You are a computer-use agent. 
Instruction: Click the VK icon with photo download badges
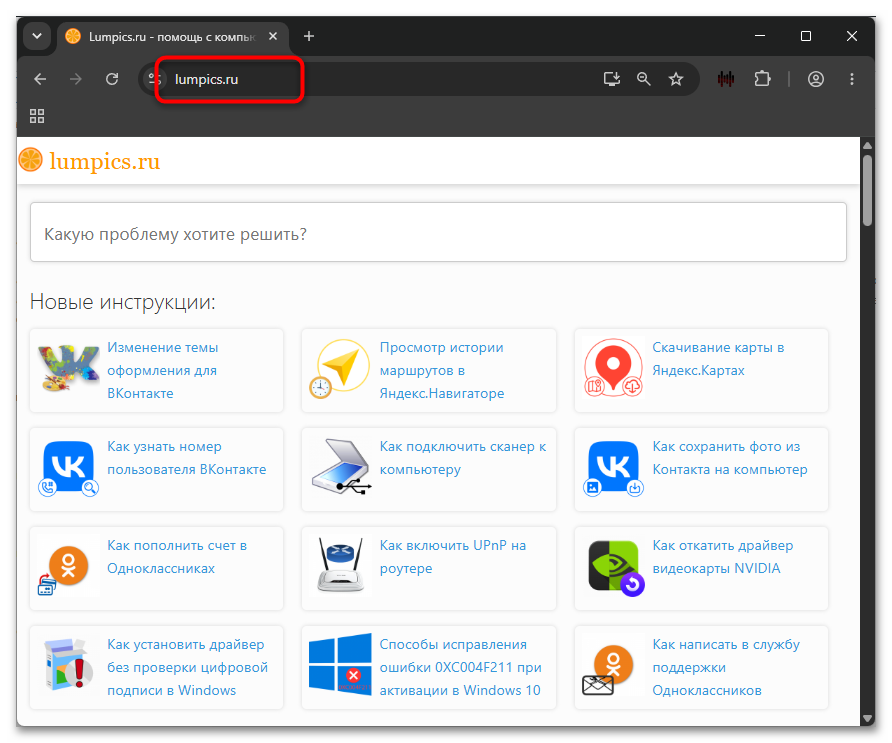613,469
